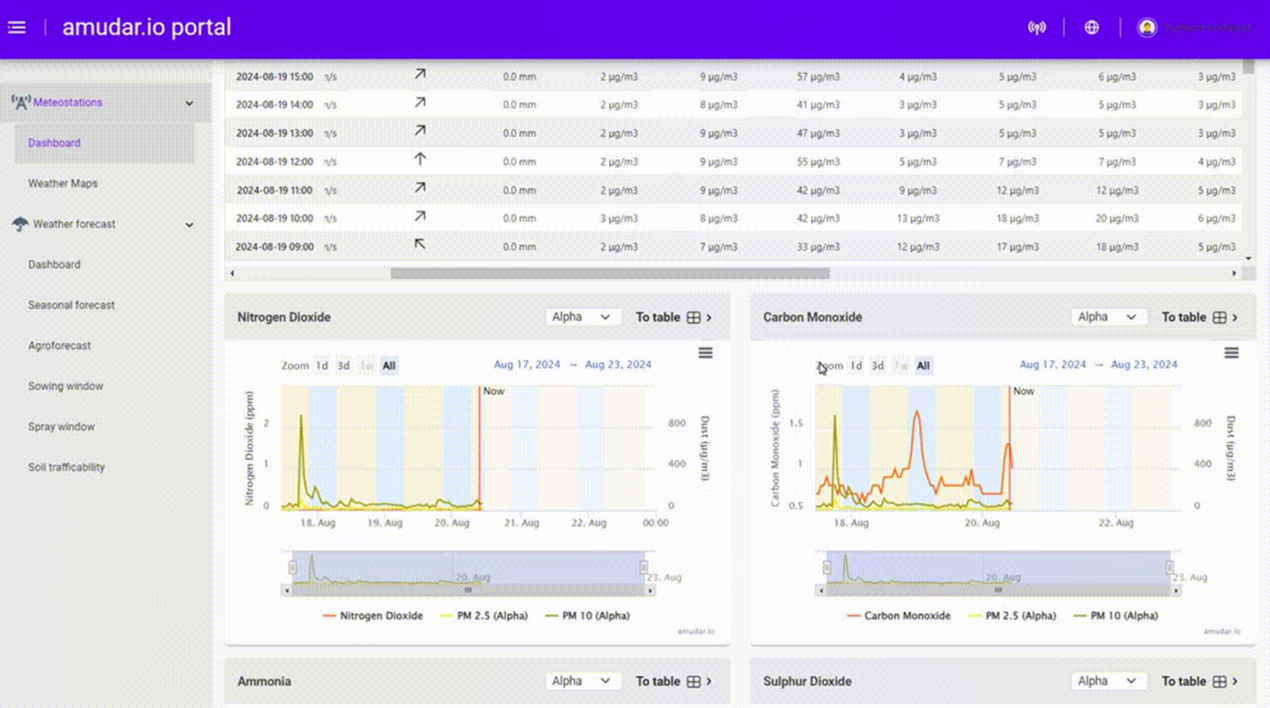Image resolution: width=1270 pixels, height=708 pixels.
Task: Set Nitrogen Dioxide zoom to 1d
Action: 321,365
